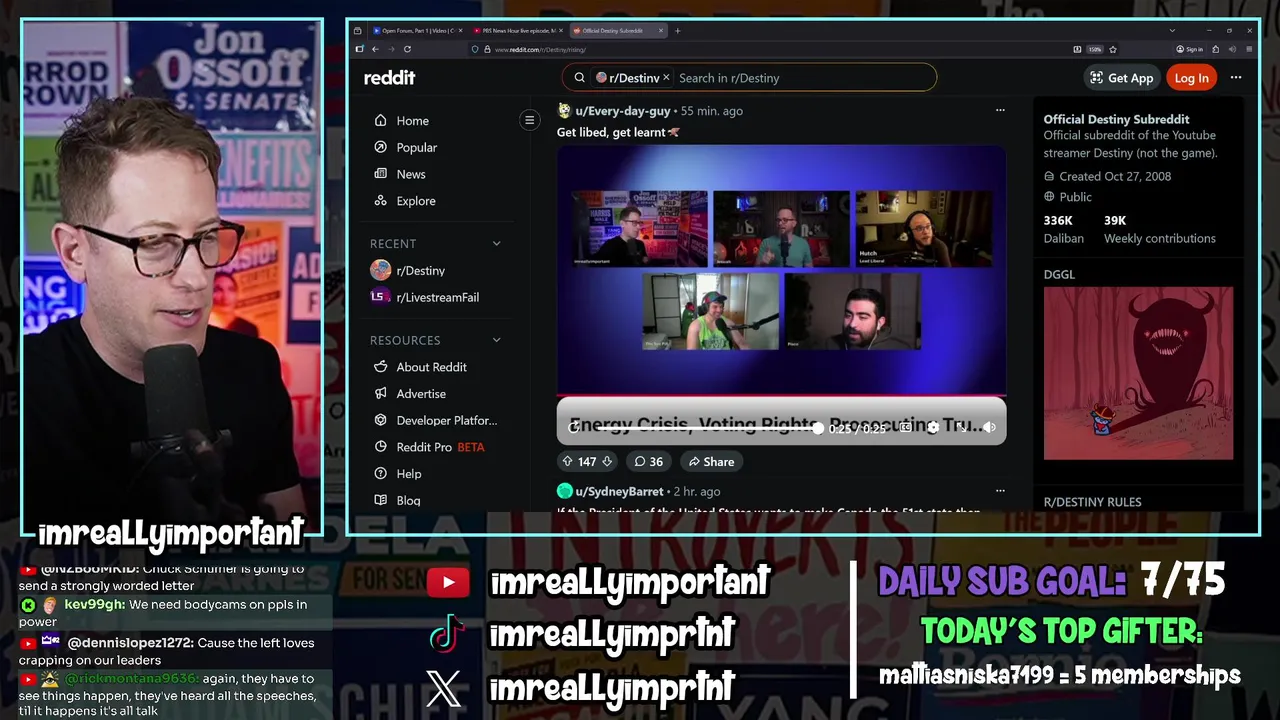The image size is (1280, 720).
Task: Click the browser Sign in button
Action: tap(1189, 49)
